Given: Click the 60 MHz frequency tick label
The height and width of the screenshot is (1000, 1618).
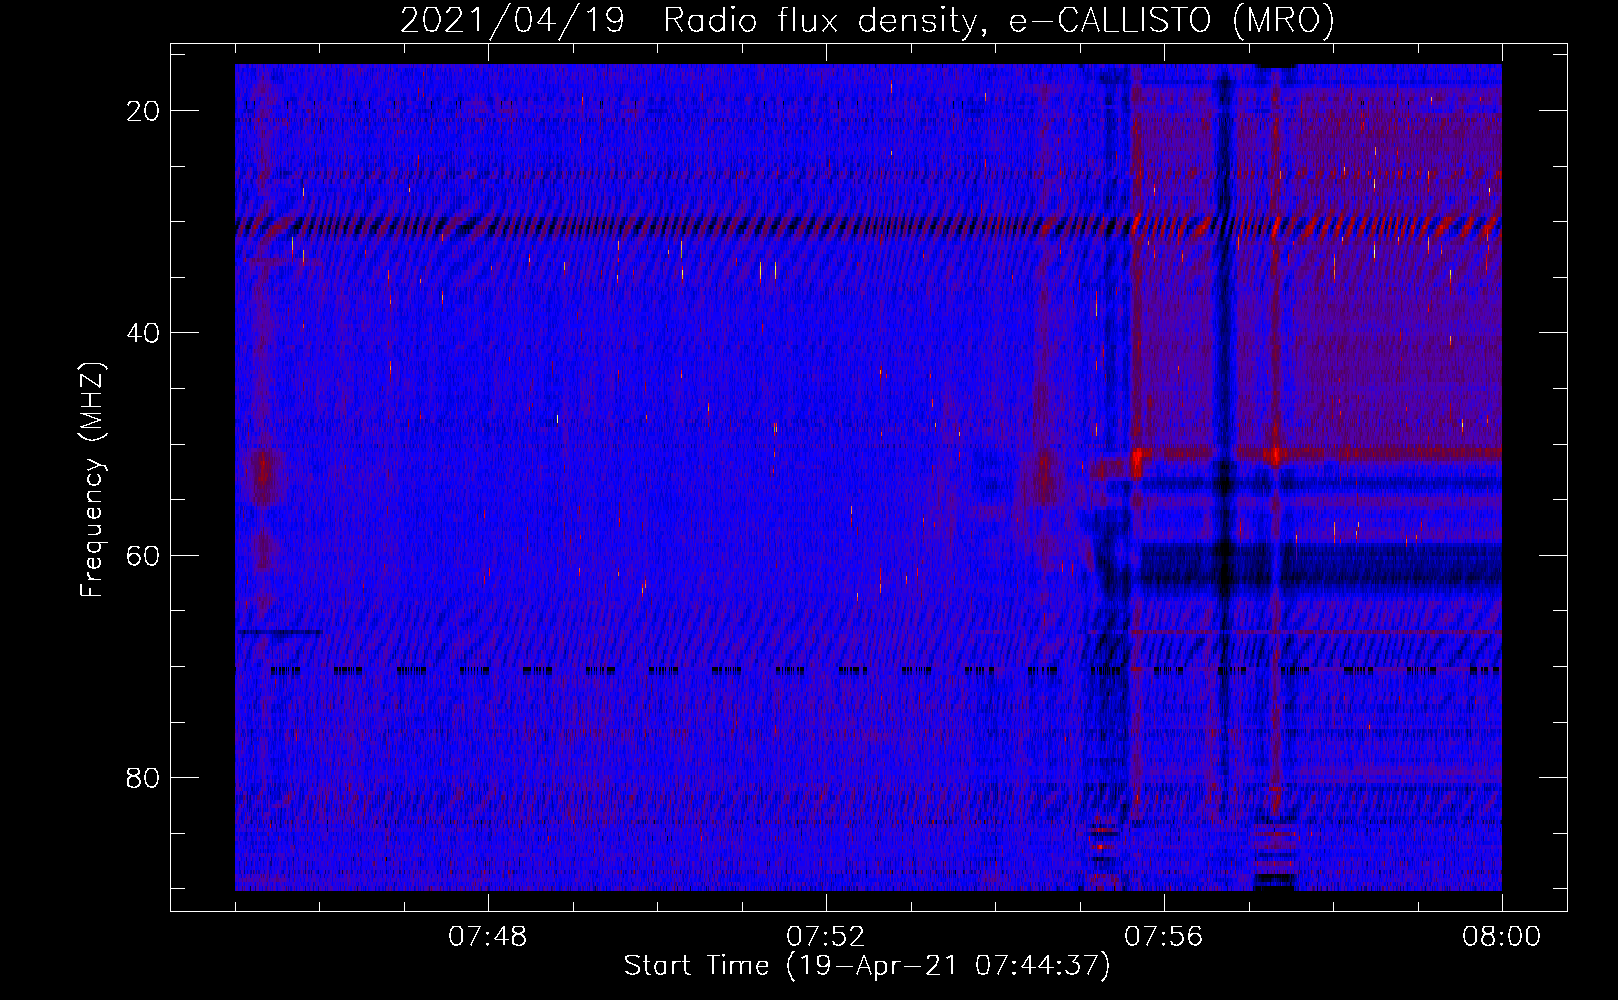Looking at the screenshot, I should pos(143,555).
